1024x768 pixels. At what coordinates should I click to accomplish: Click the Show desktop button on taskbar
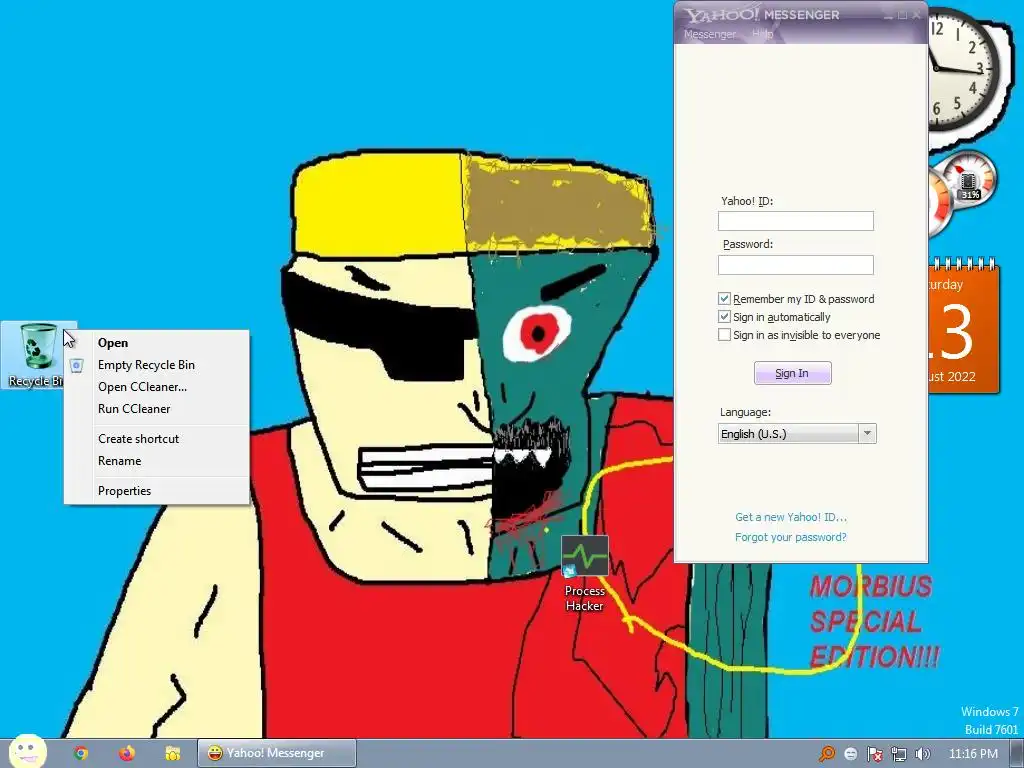coord(1016,754)
